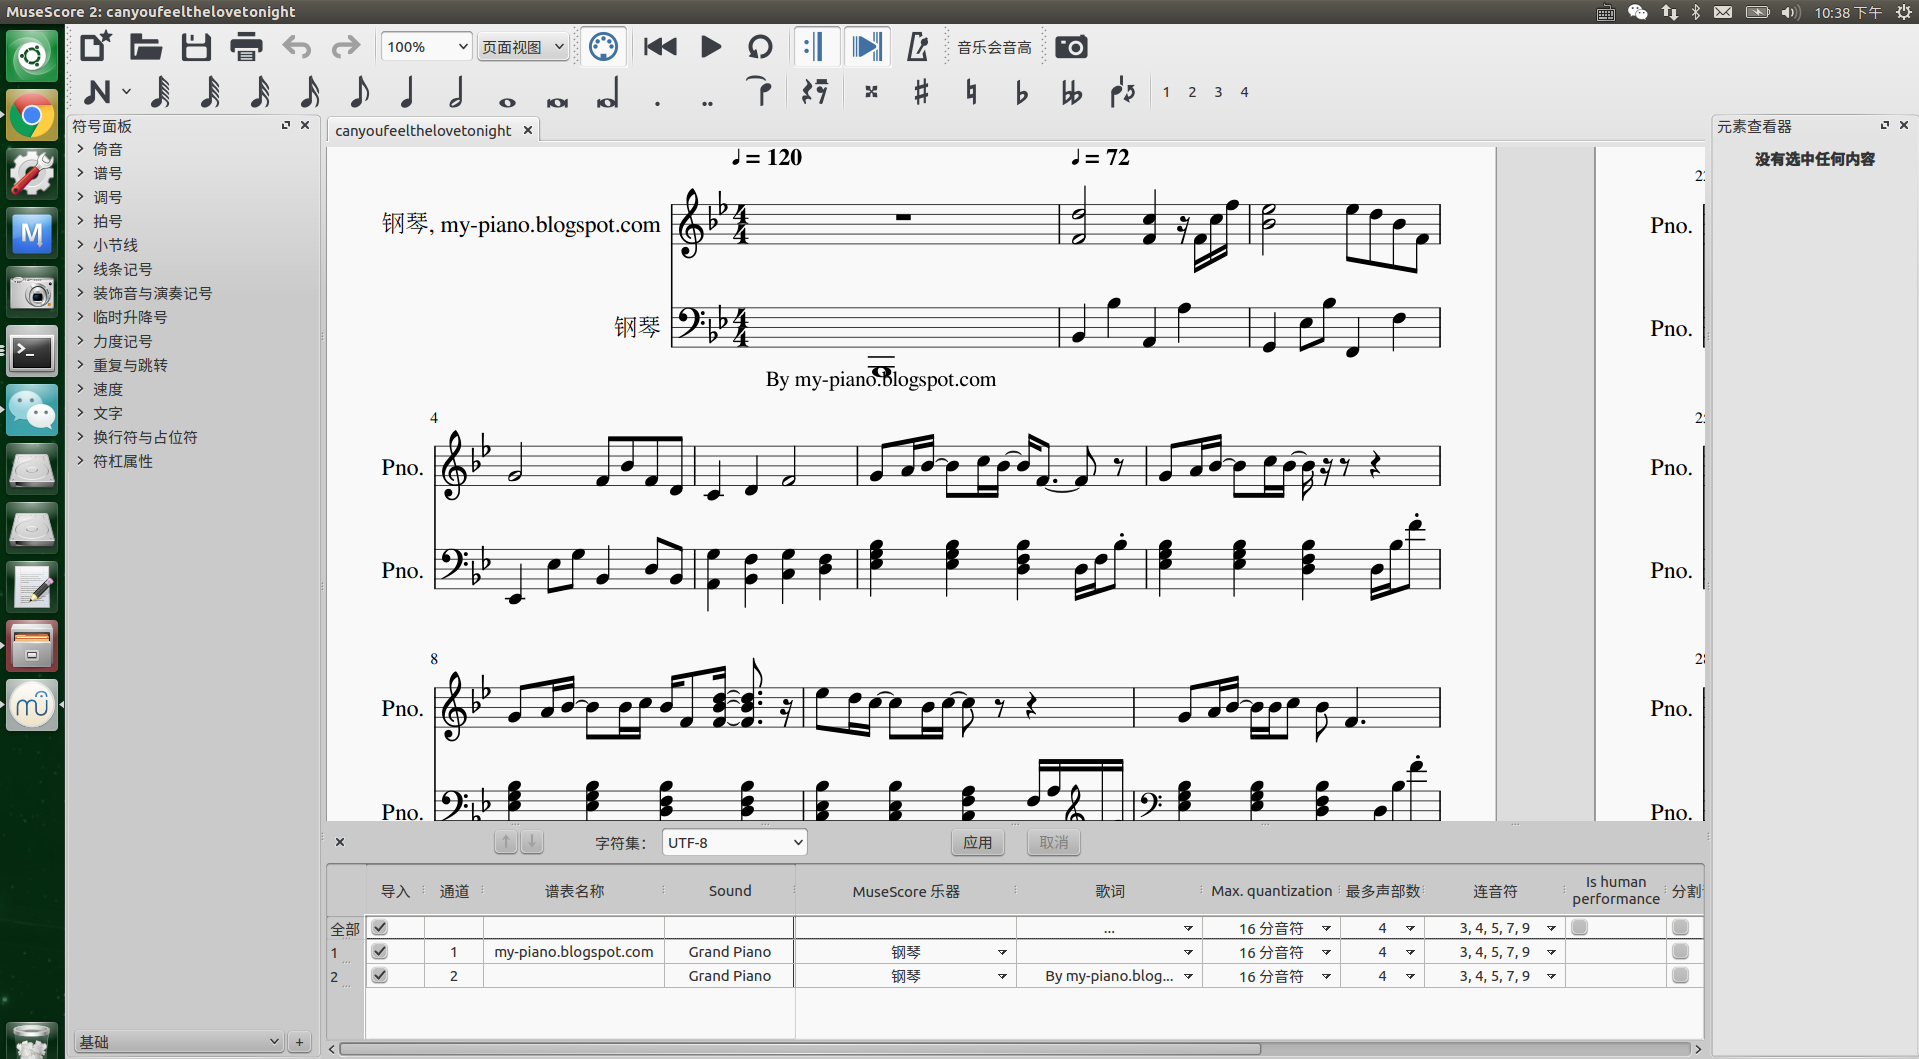Click the 取消 cancel button

pyautogui.click(x=1054, y=843)
